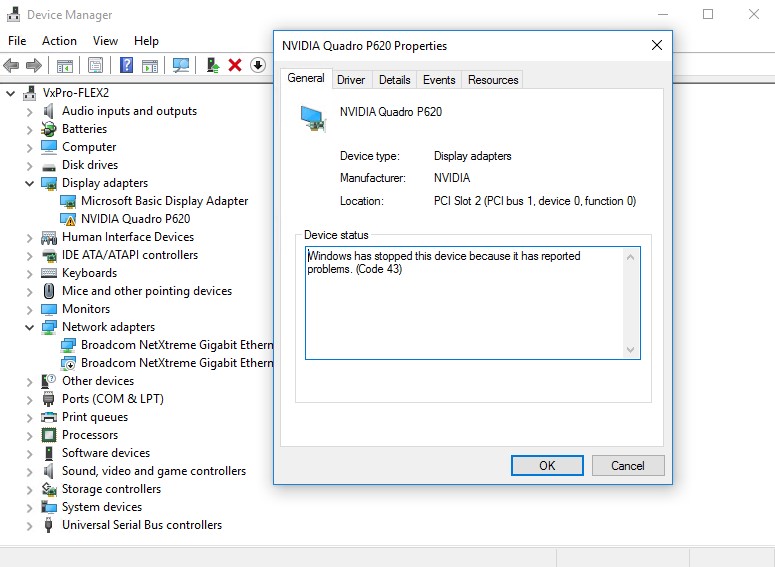Collapse the Network adapters node
Screen dimensions: 775x567
pyautogui.click(x=29, y=328)
